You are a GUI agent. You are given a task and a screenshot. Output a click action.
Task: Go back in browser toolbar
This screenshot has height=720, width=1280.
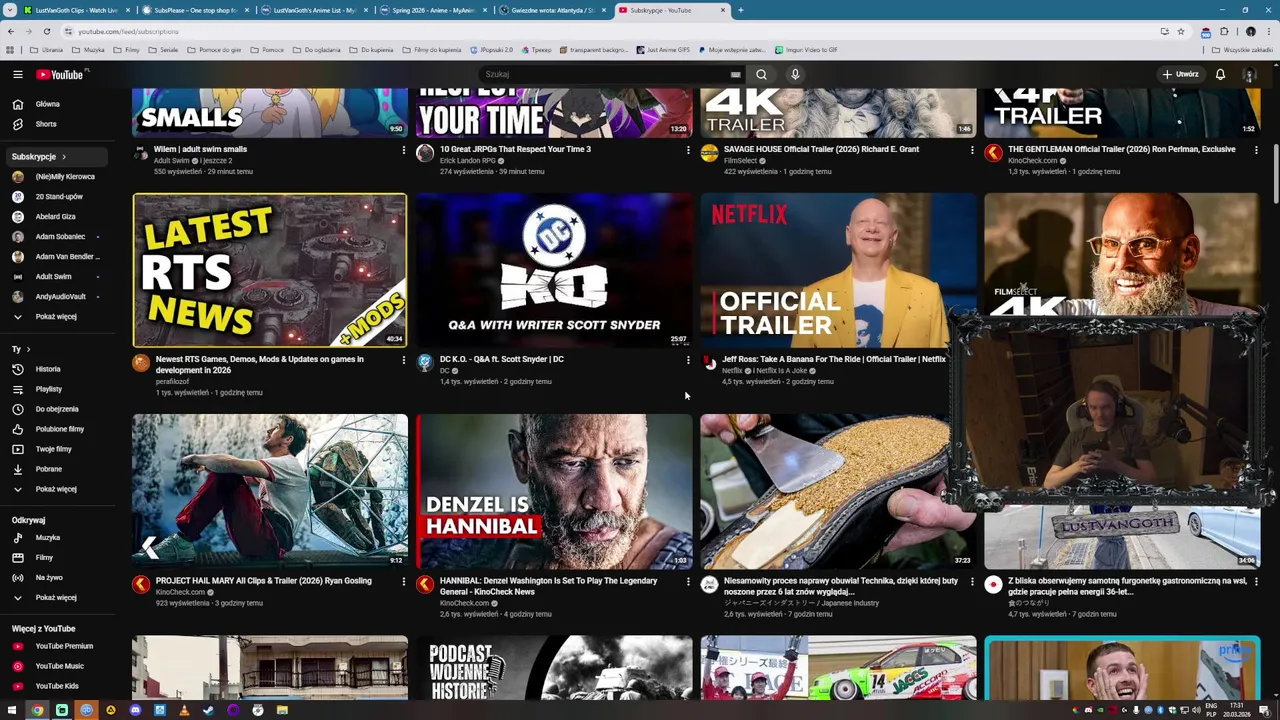click(11, 31)
